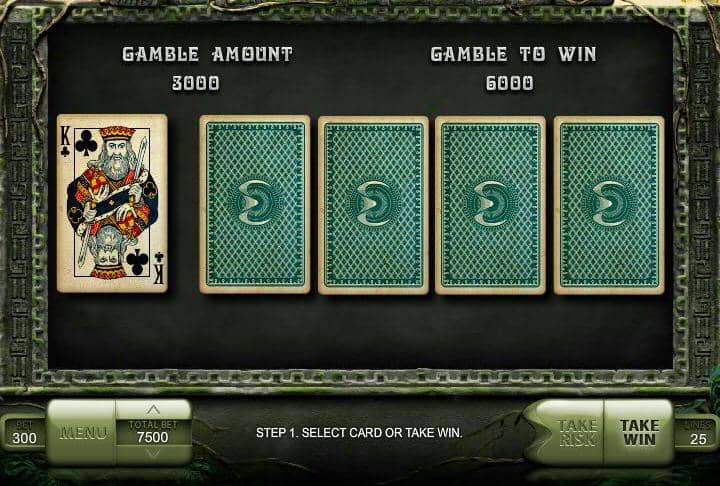
Task: Select the first face-down green card
Action: click(255, 204)
